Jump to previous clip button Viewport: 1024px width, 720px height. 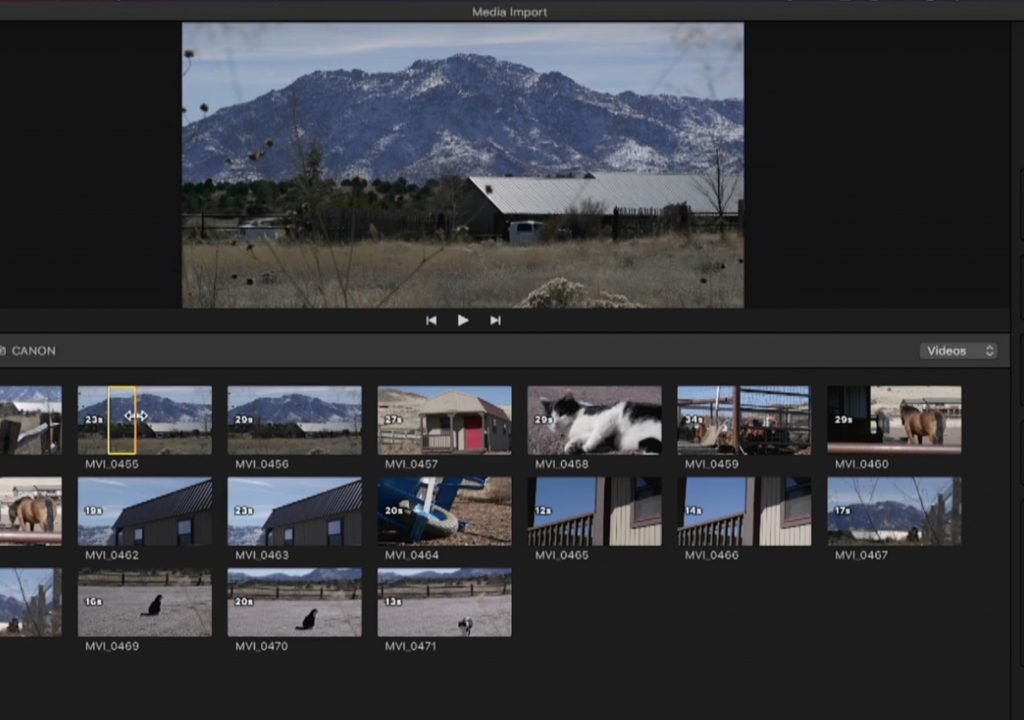(x=432, y=320)
